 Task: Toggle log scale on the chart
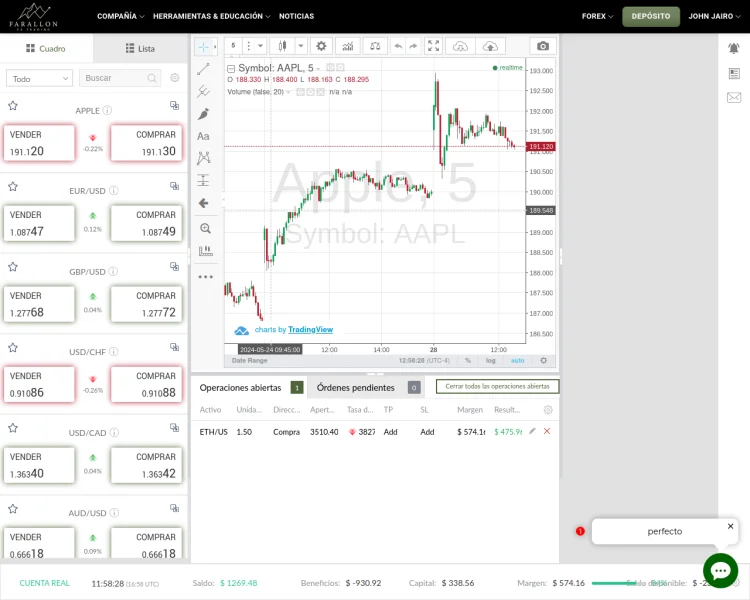[491, 360]
